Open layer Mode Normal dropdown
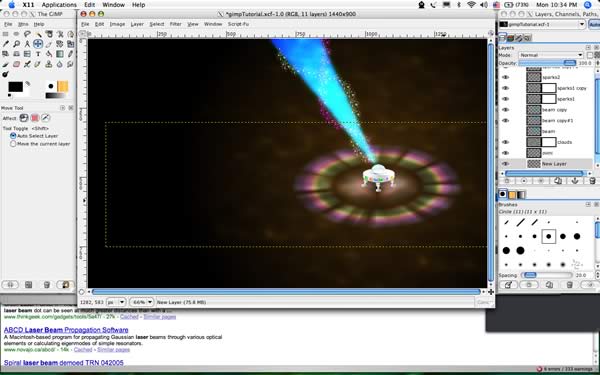Viewport: 600px width, 375px height. click(x=550, y=55)
